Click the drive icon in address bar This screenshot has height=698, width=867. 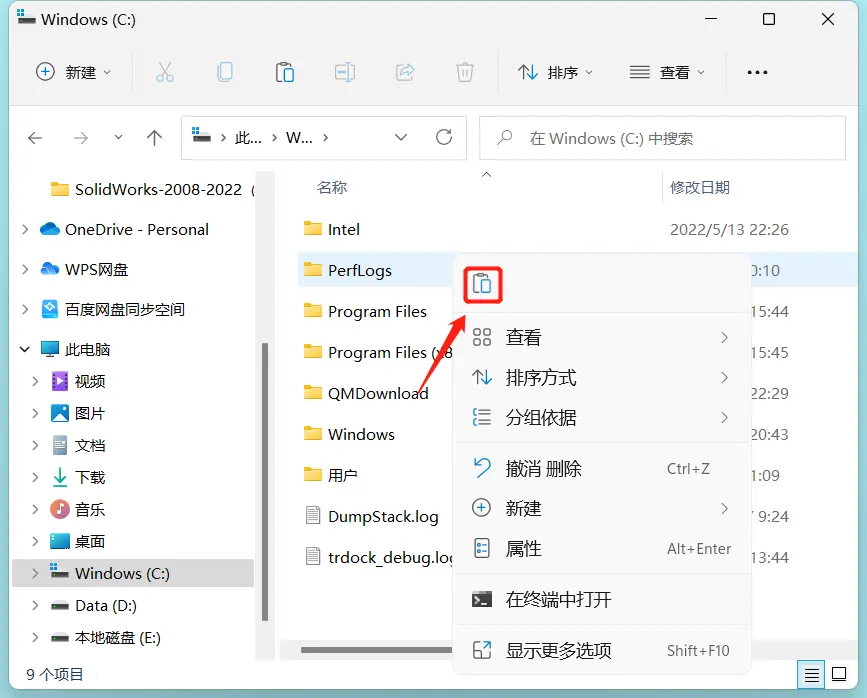(x=201, y=134)
